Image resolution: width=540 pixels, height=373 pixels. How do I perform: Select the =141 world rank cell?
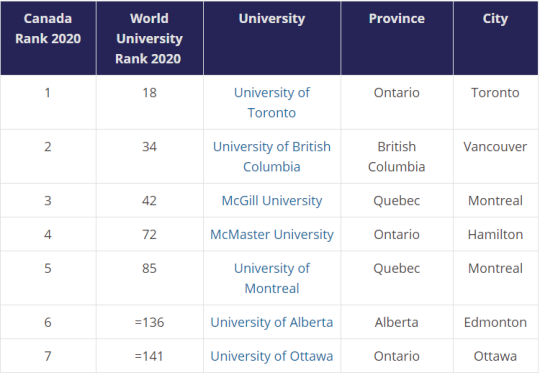pyautogui.click(x=149, y=356)
